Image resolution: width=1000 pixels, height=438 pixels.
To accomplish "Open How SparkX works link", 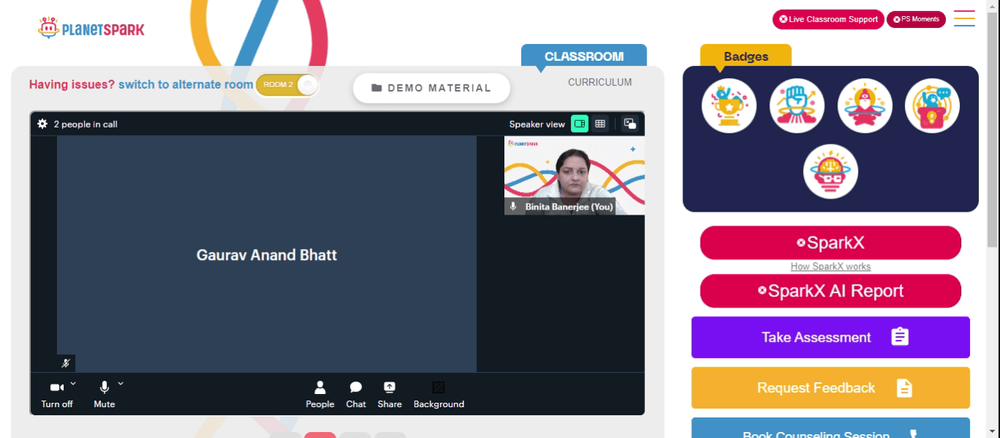I will pos(830,266).
